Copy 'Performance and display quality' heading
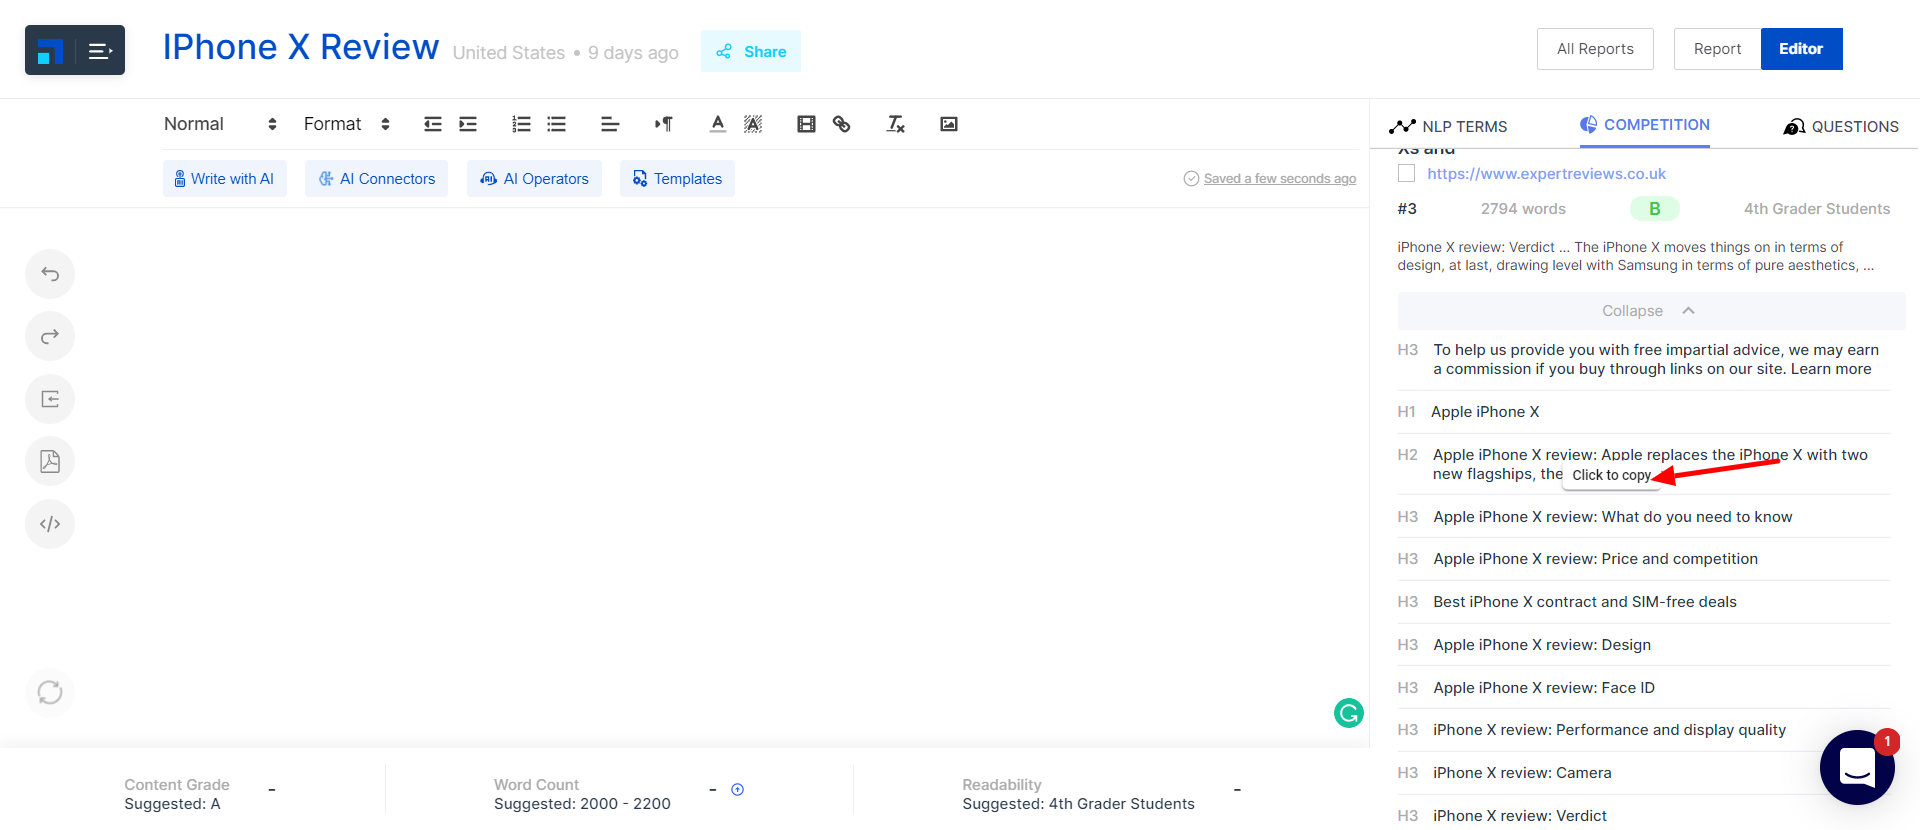This screenshot has height=830, width=1920. coord(1609,730)
